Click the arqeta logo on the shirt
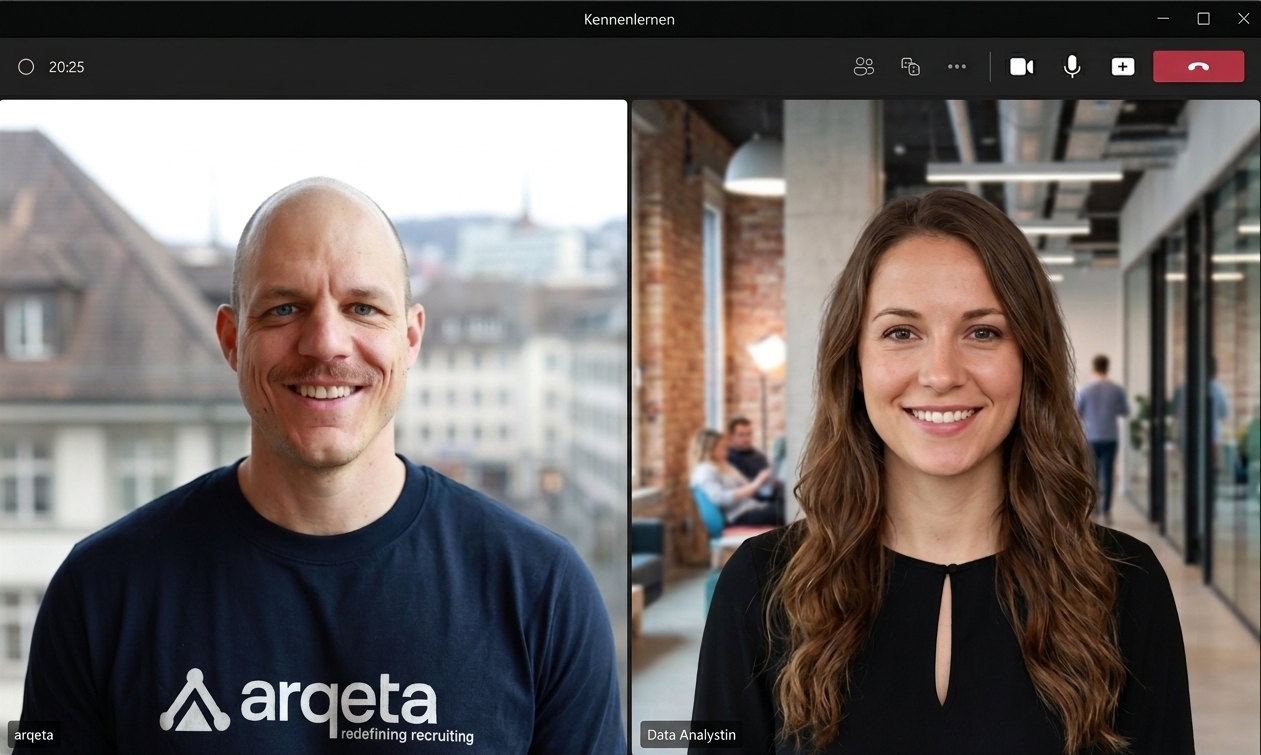This screenshot has width=1261, height=755. coord(299,700)
